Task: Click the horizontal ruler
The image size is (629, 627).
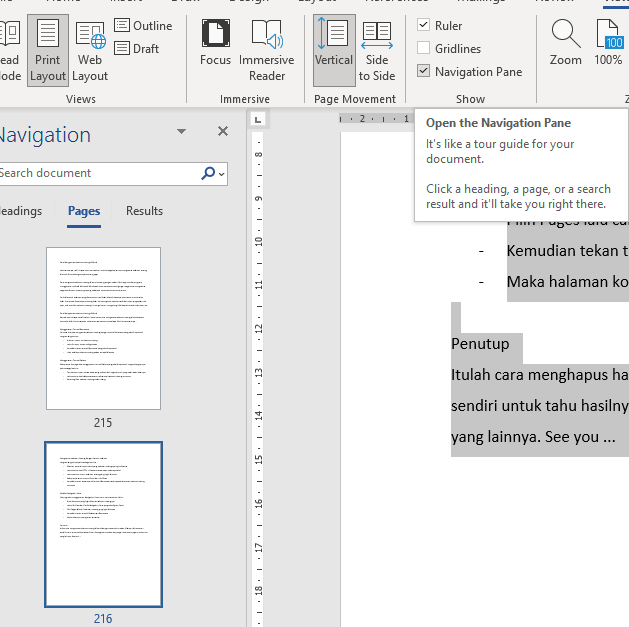Action: coord(376,119)
